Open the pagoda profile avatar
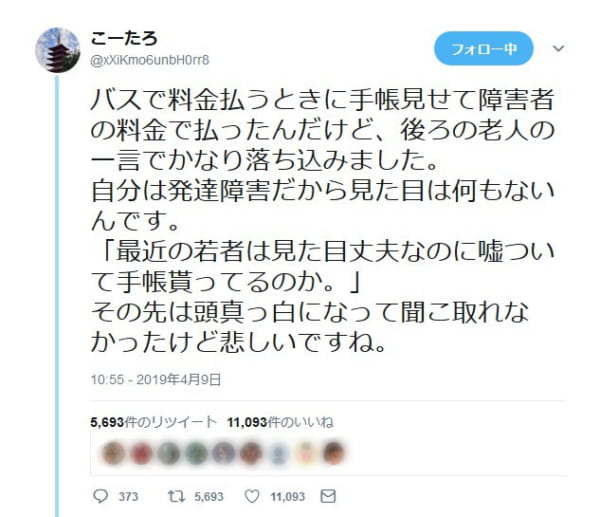 [58, 50]
